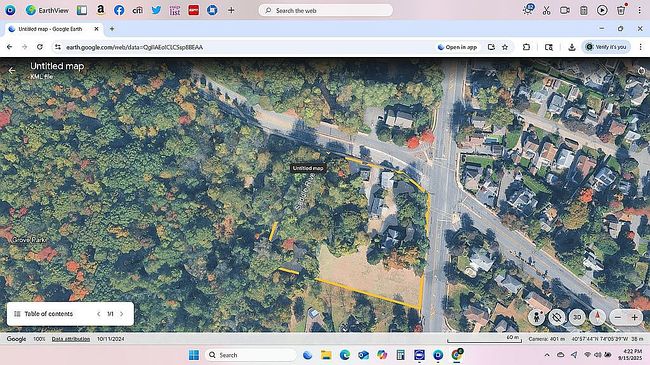Open a new browser tab

112,29
